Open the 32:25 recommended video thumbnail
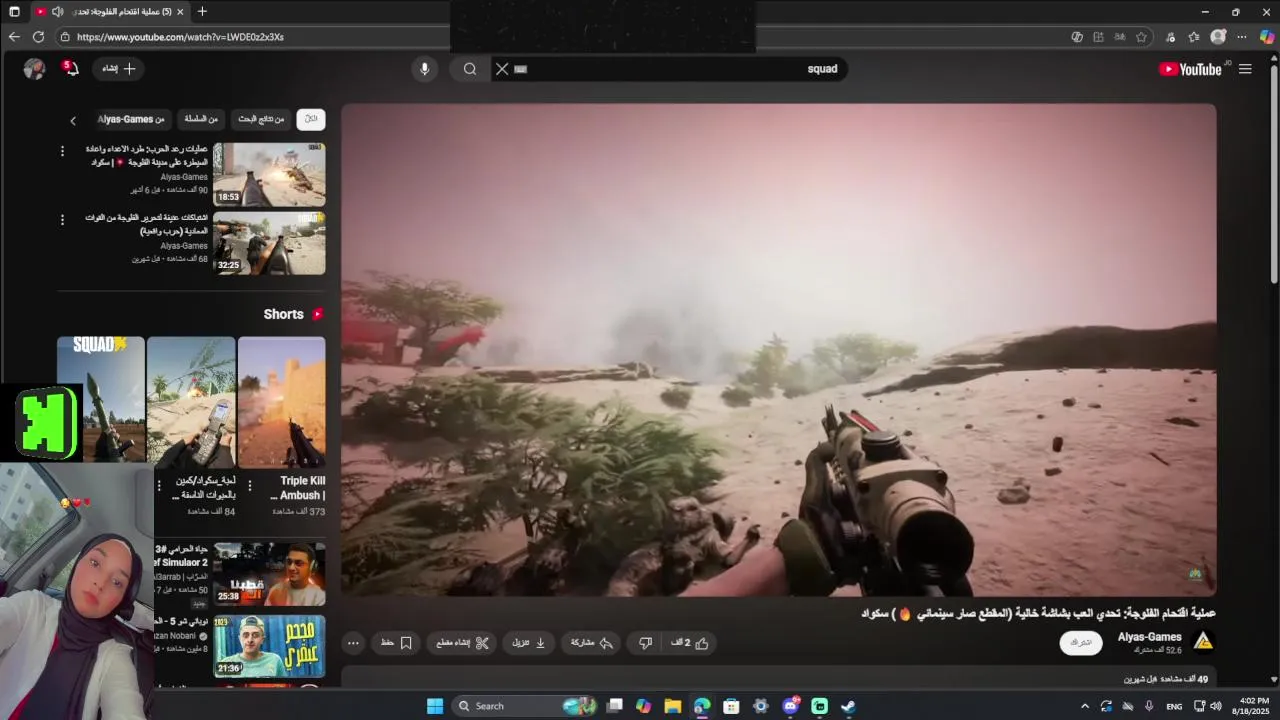The height and width of the screenshot is (720, 1280). pyautogui.click(x=269, y=243)
